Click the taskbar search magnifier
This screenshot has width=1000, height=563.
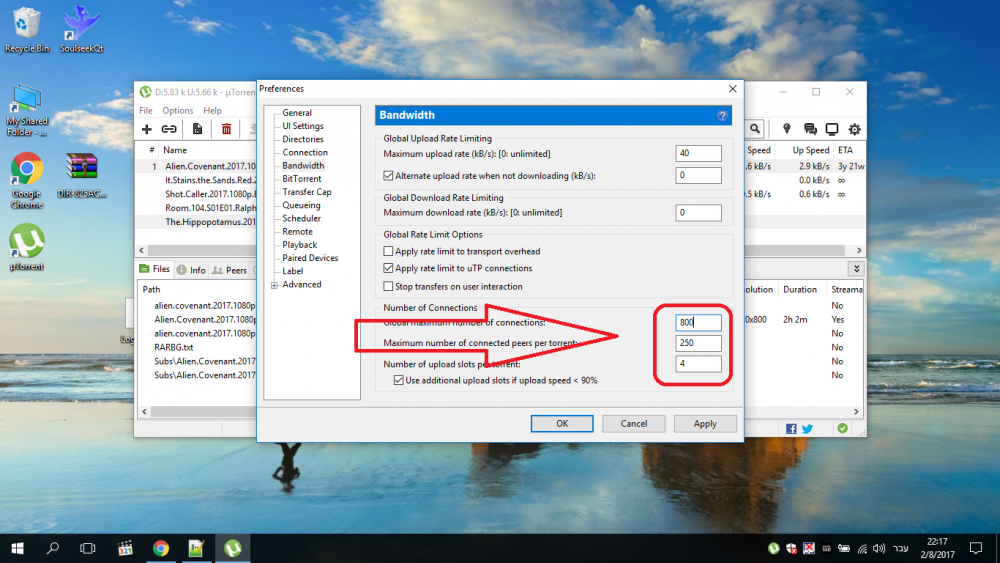pos(53,548)
